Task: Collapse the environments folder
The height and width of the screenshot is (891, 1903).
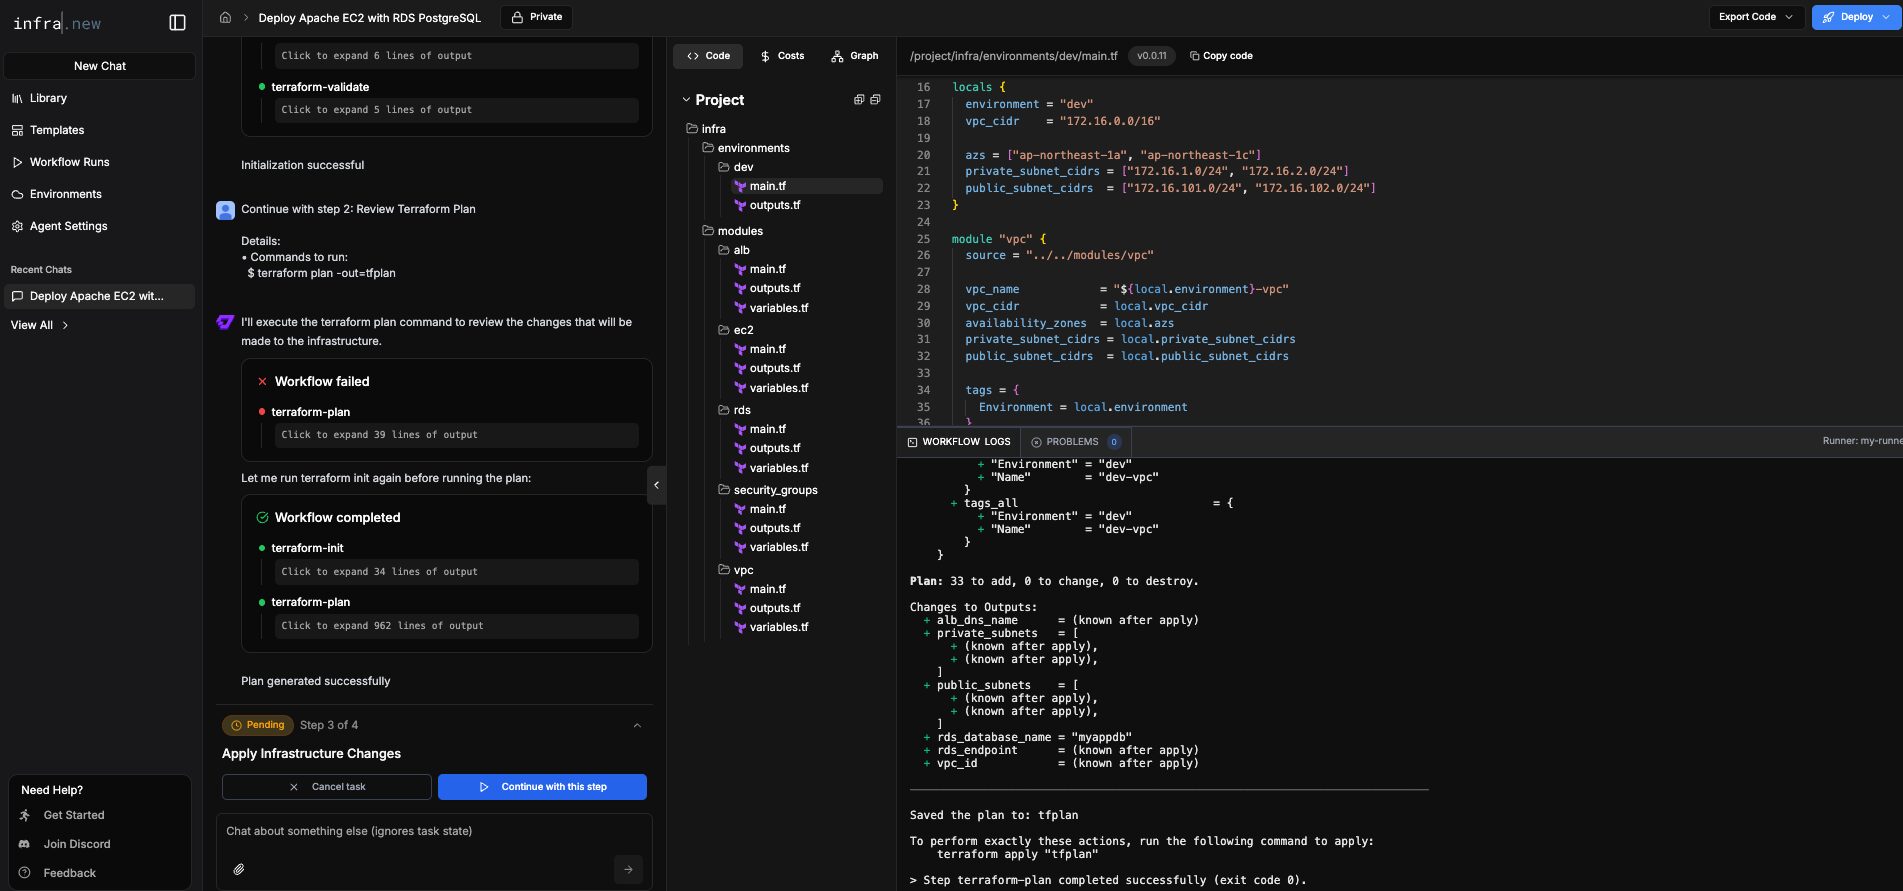Action: (746, 148)
